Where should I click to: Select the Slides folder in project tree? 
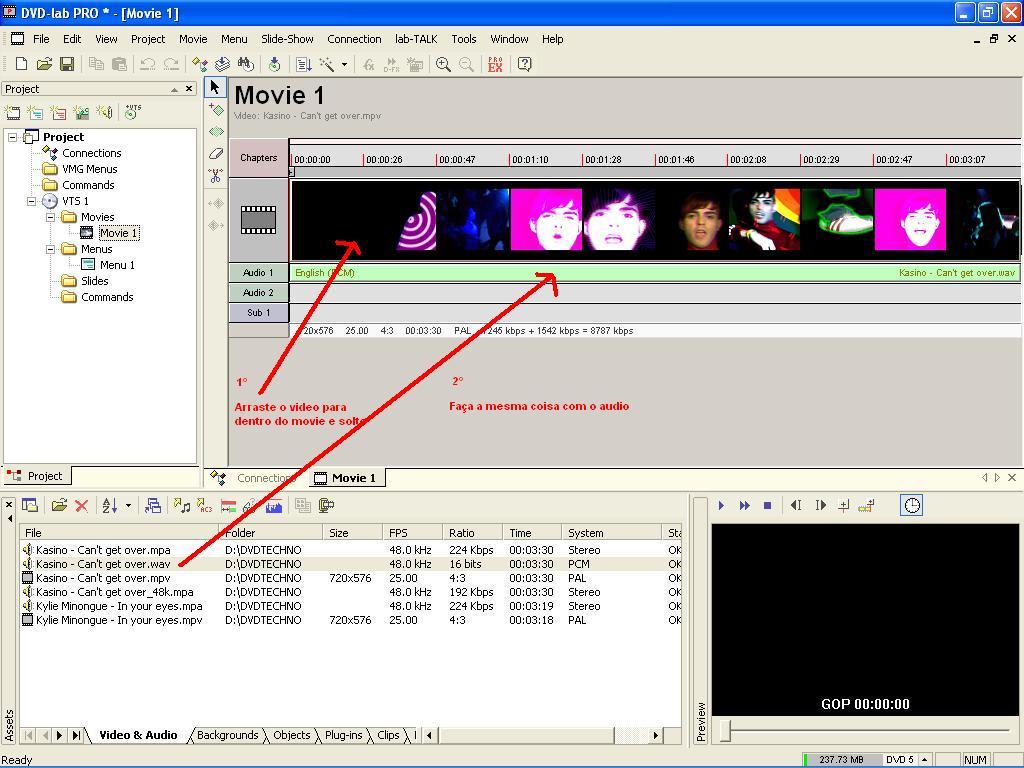(95, 281)
